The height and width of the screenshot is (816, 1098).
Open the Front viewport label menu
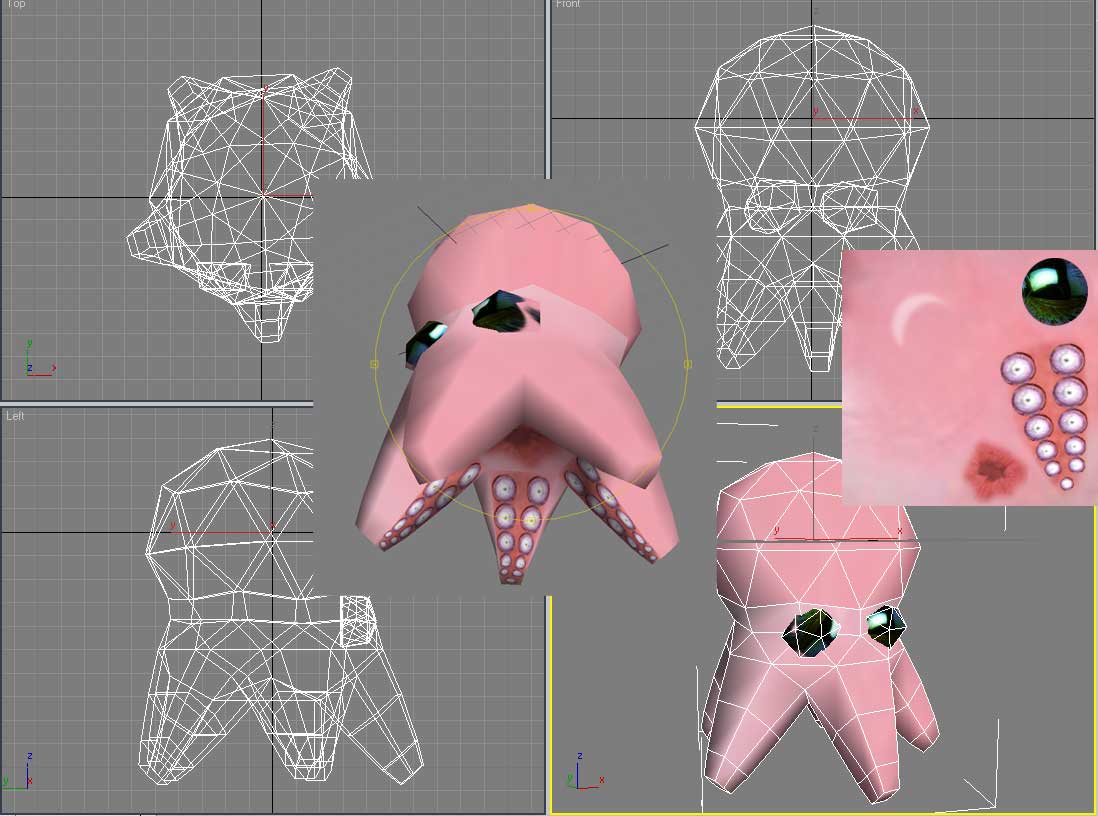coord(568,5)
